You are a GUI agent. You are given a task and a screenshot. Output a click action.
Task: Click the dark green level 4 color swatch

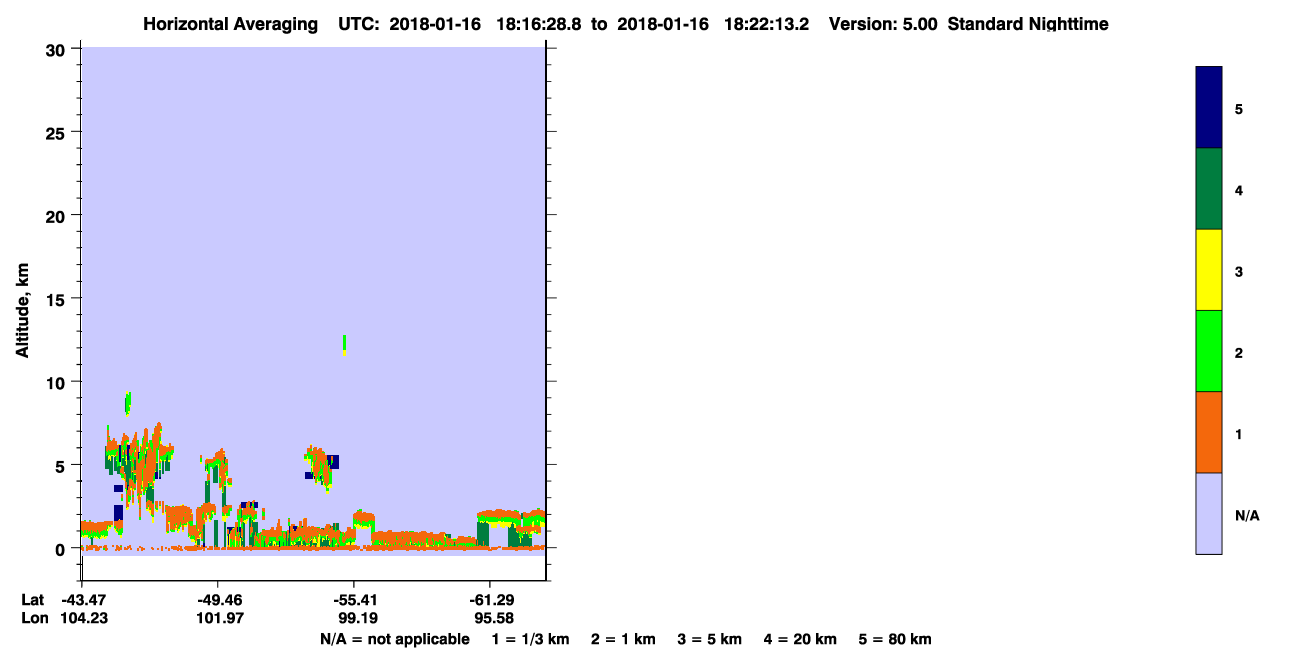(x=1209, y=189)
